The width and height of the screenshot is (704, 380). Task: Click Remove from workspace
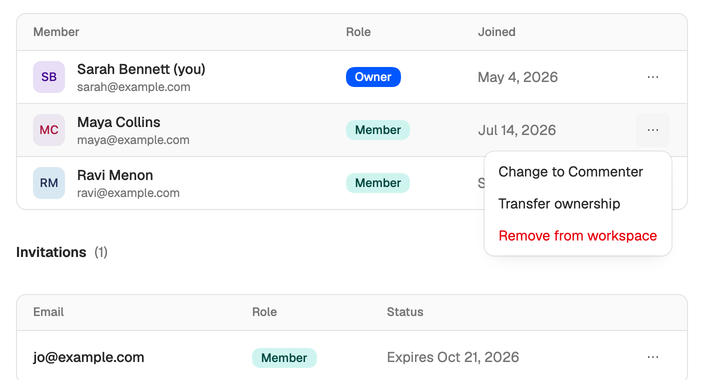[x=578, y=235]
